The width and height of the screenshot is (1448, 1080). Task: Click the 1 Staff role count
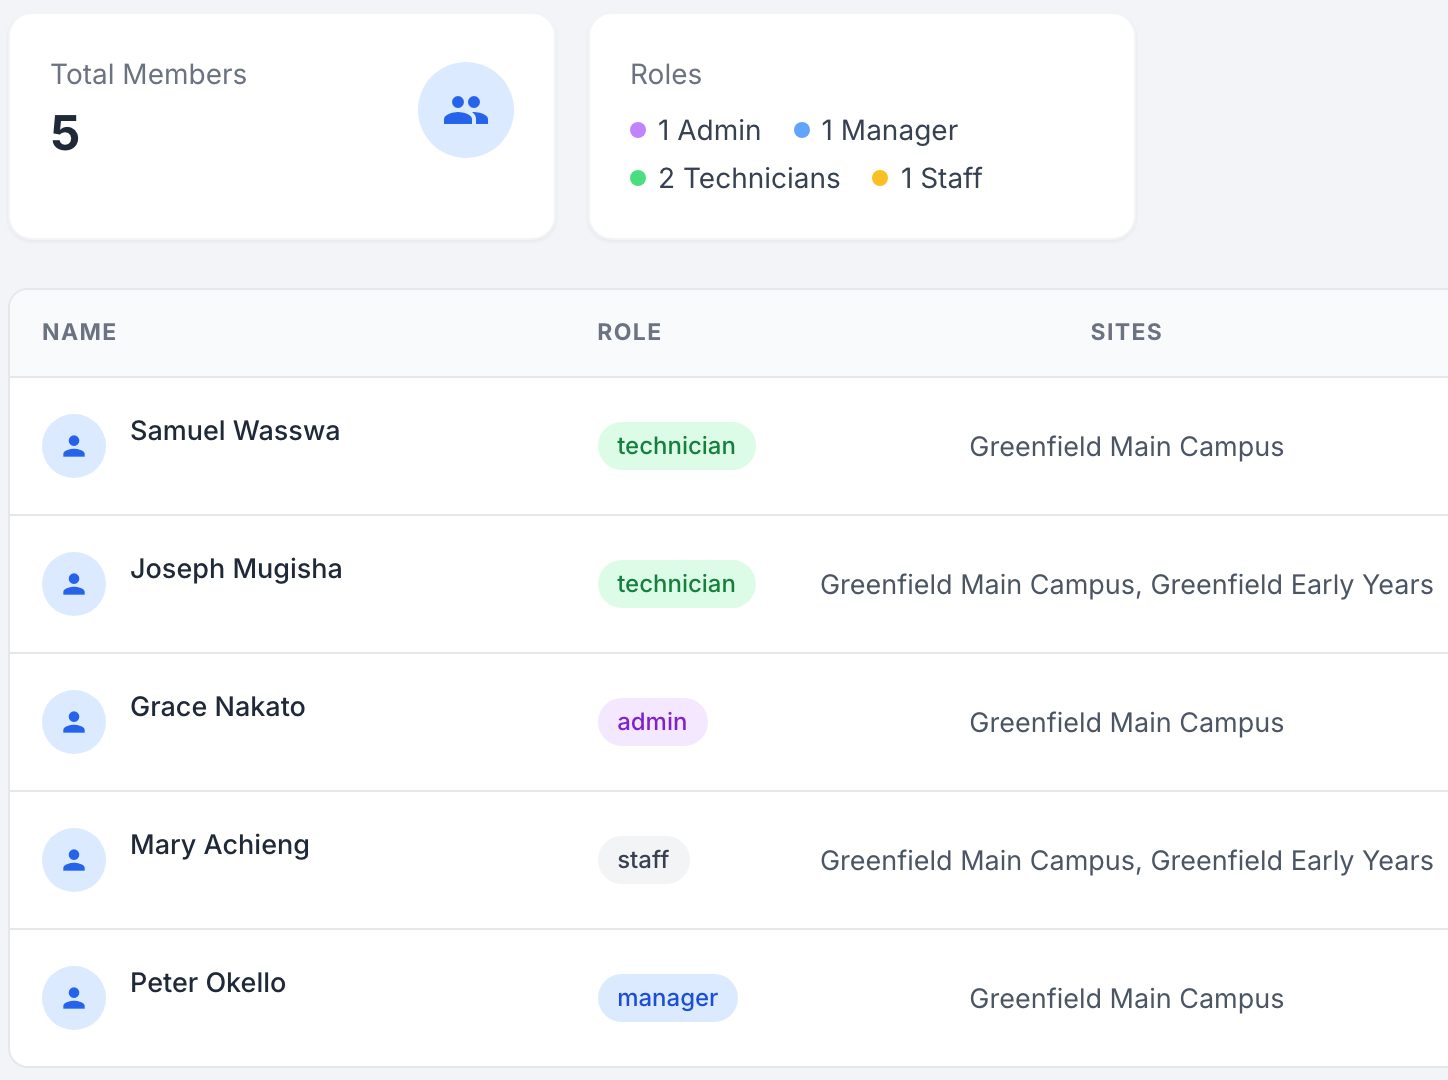(x=941, y=178)
